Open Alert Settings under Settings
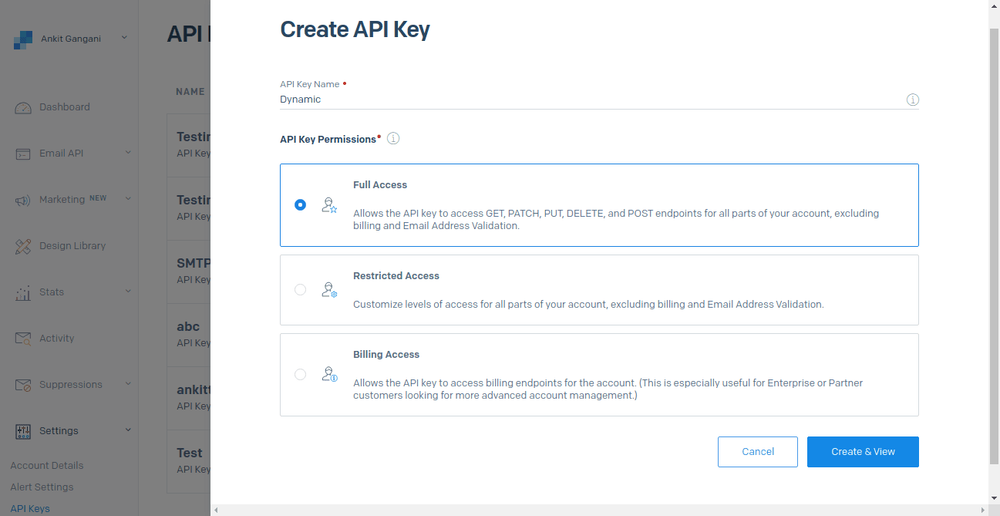Viewport: 1000px width, 516px height. pyautogui.click(x=41, y=487)
